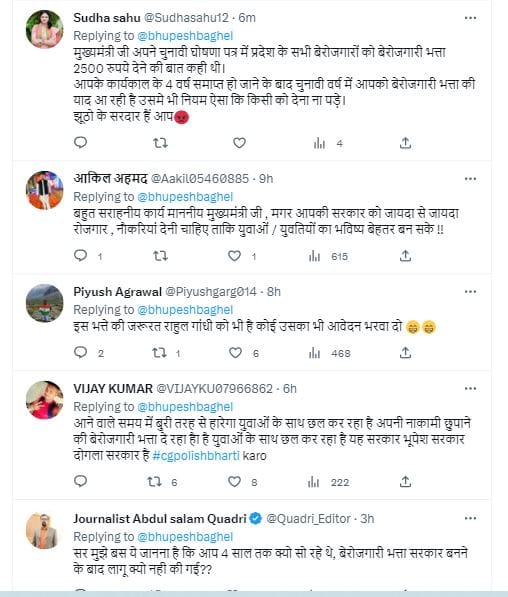Image resolution: width=508 pixels, height=597 pixels.
Task: Share Sudha sahu's tweet
Action: point(405,143)
